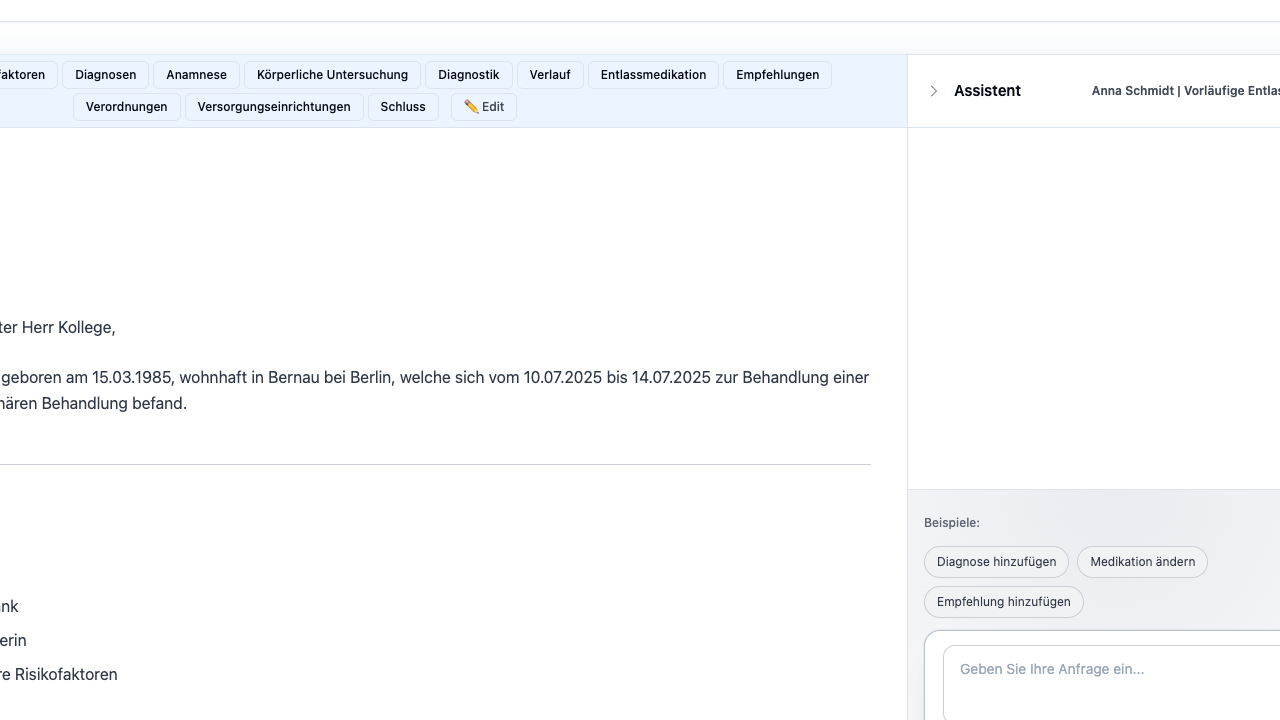Image resolution: width=1280 pixels, height=720 pixels.
Task: Navigate to the Verlauf section
Action: coord(550,75)
